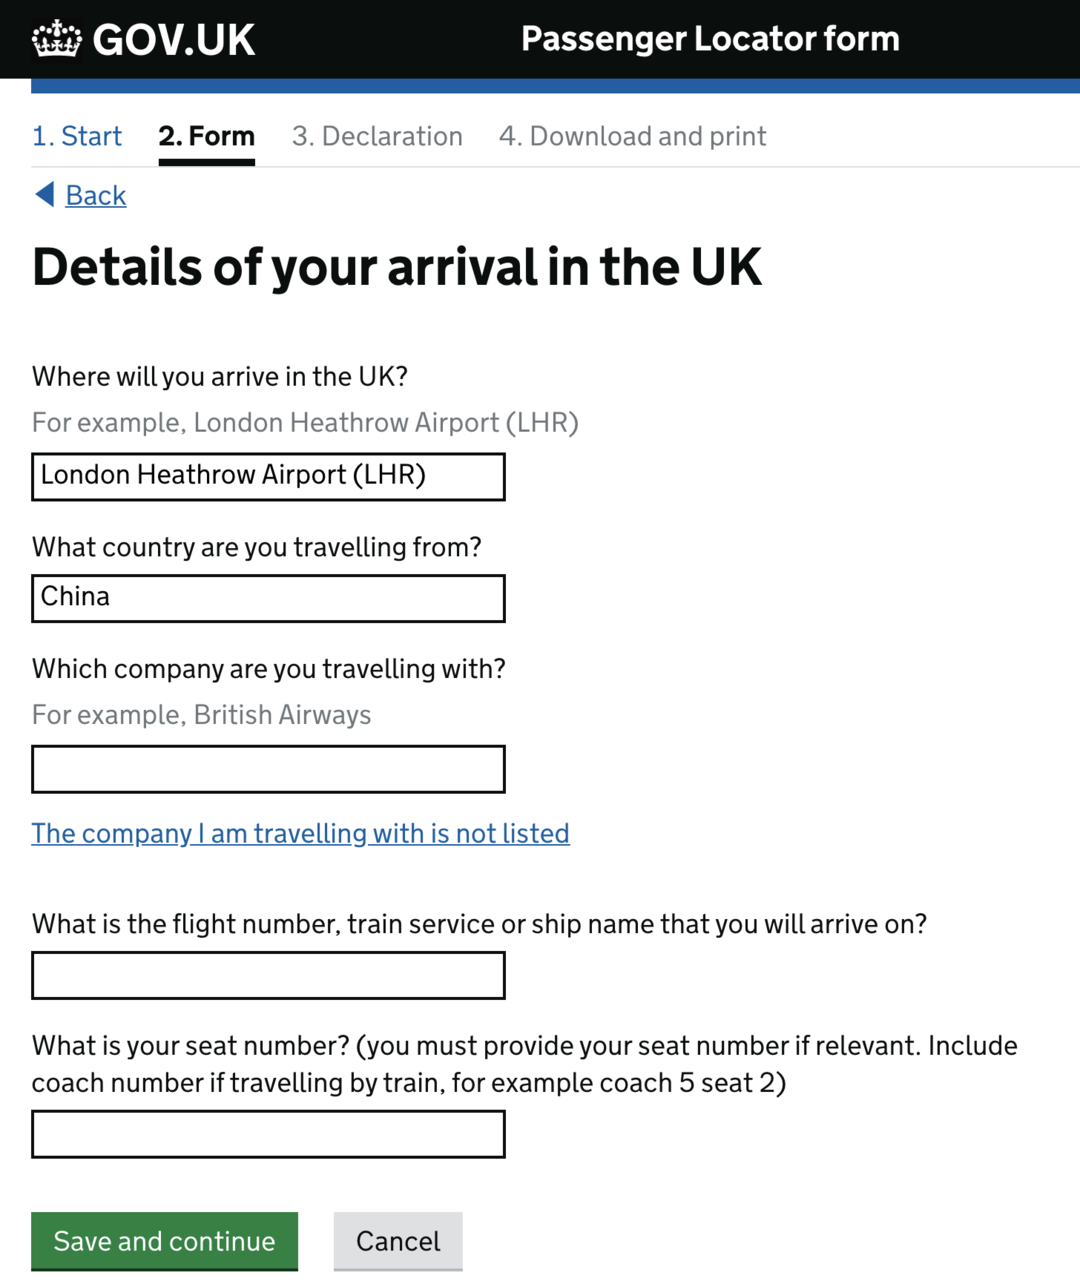The image size is (1080, 1287).
Task: Focus the seat number text box
Action: point(268,1134)
